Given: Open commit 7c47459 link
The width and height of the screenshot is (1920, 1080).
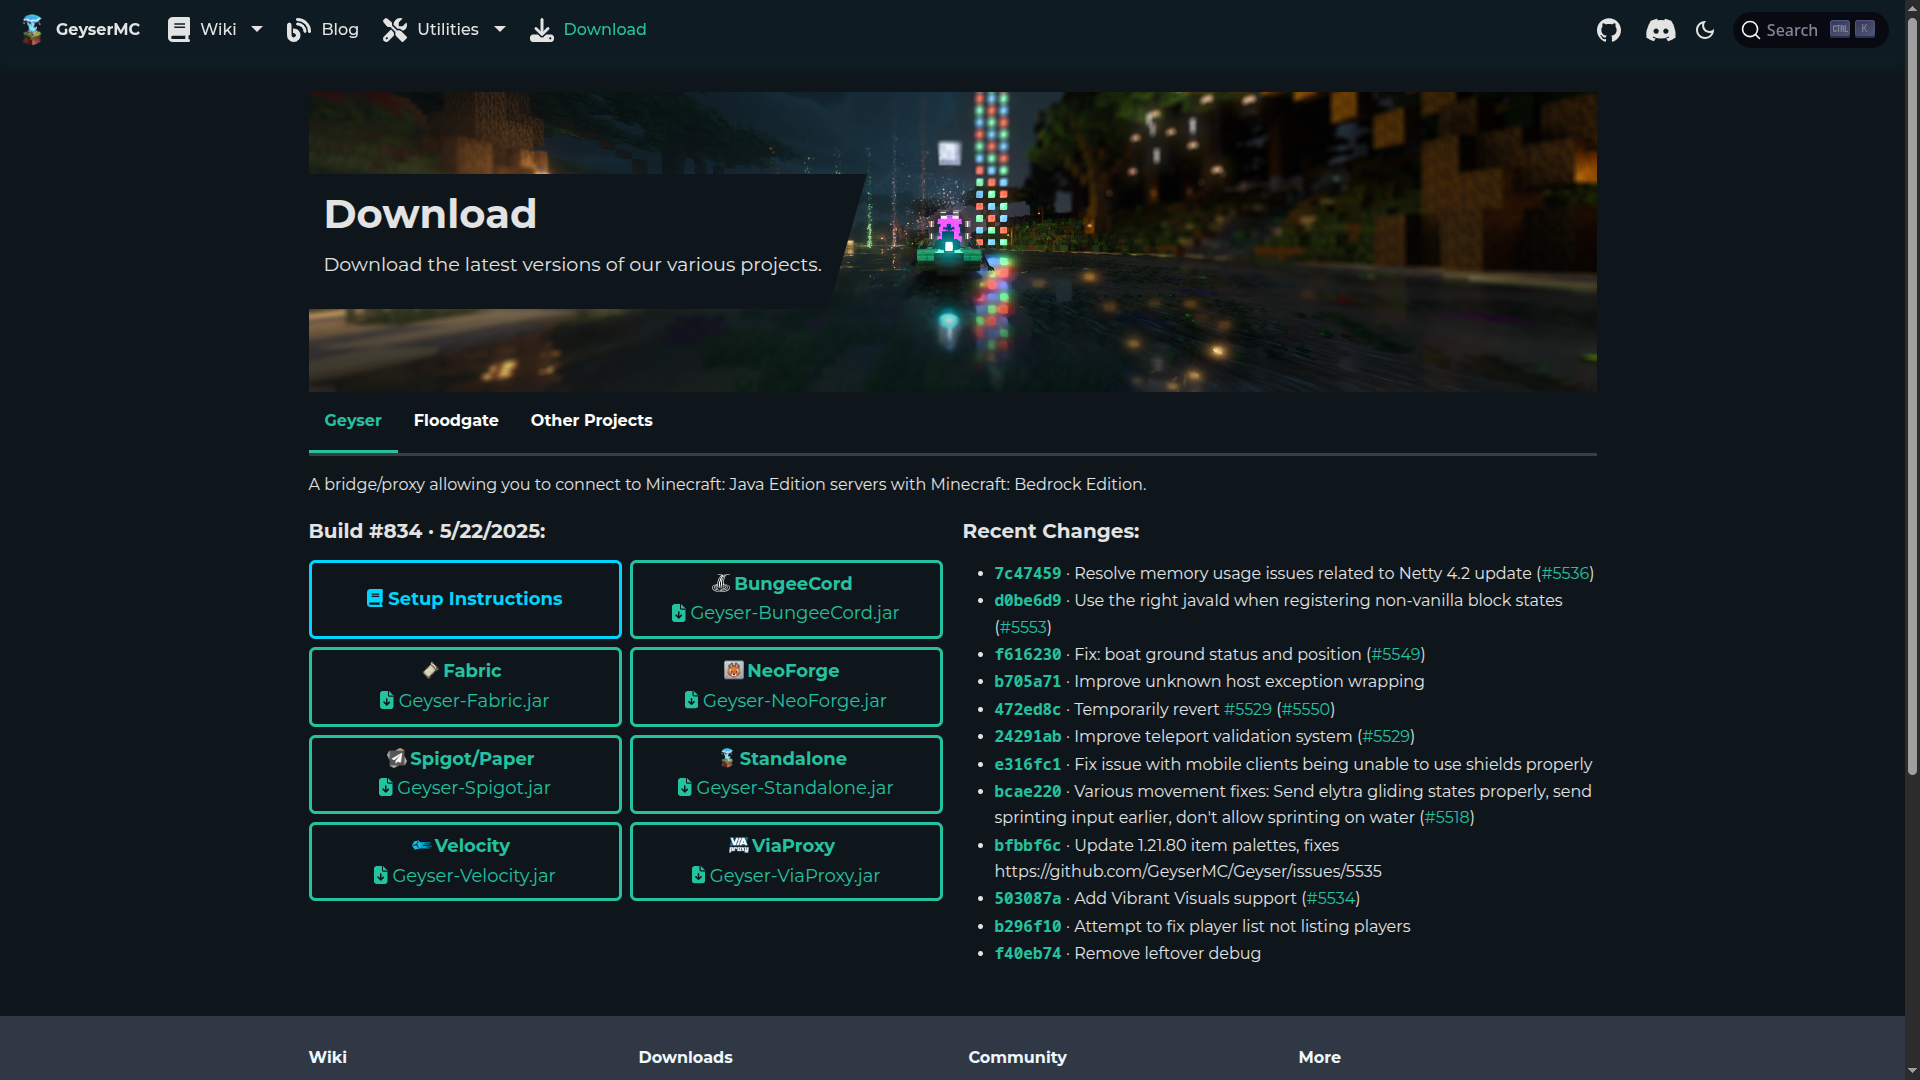Looking at the screenshot, I should pos(1027,574).
